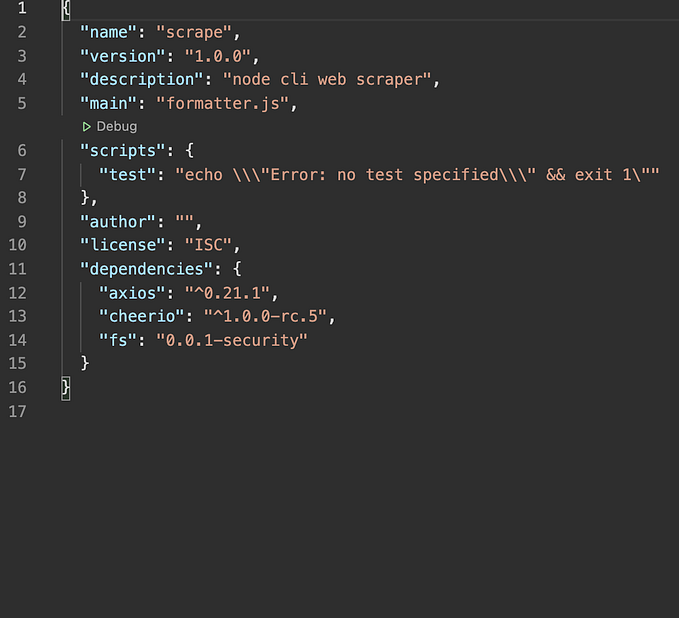679x618 pixels.
Task: Click the "fs" dependency key
Action: [118, 340]
